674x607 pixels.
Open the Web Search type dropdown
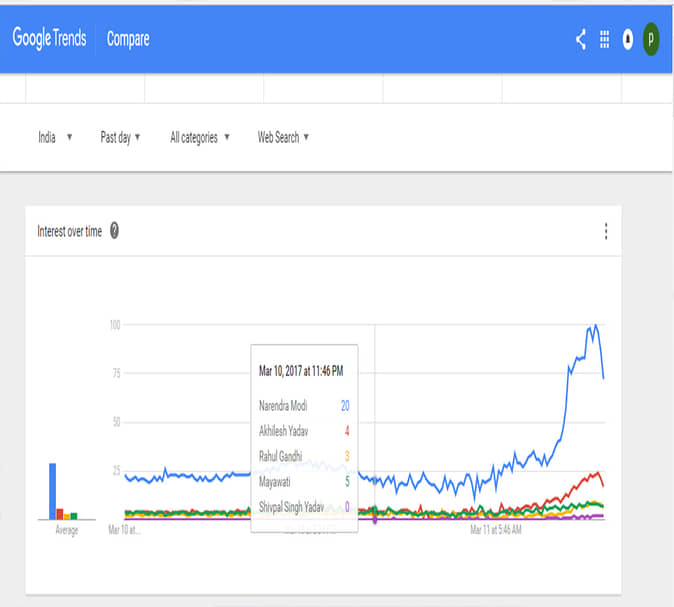coord(283,137)
